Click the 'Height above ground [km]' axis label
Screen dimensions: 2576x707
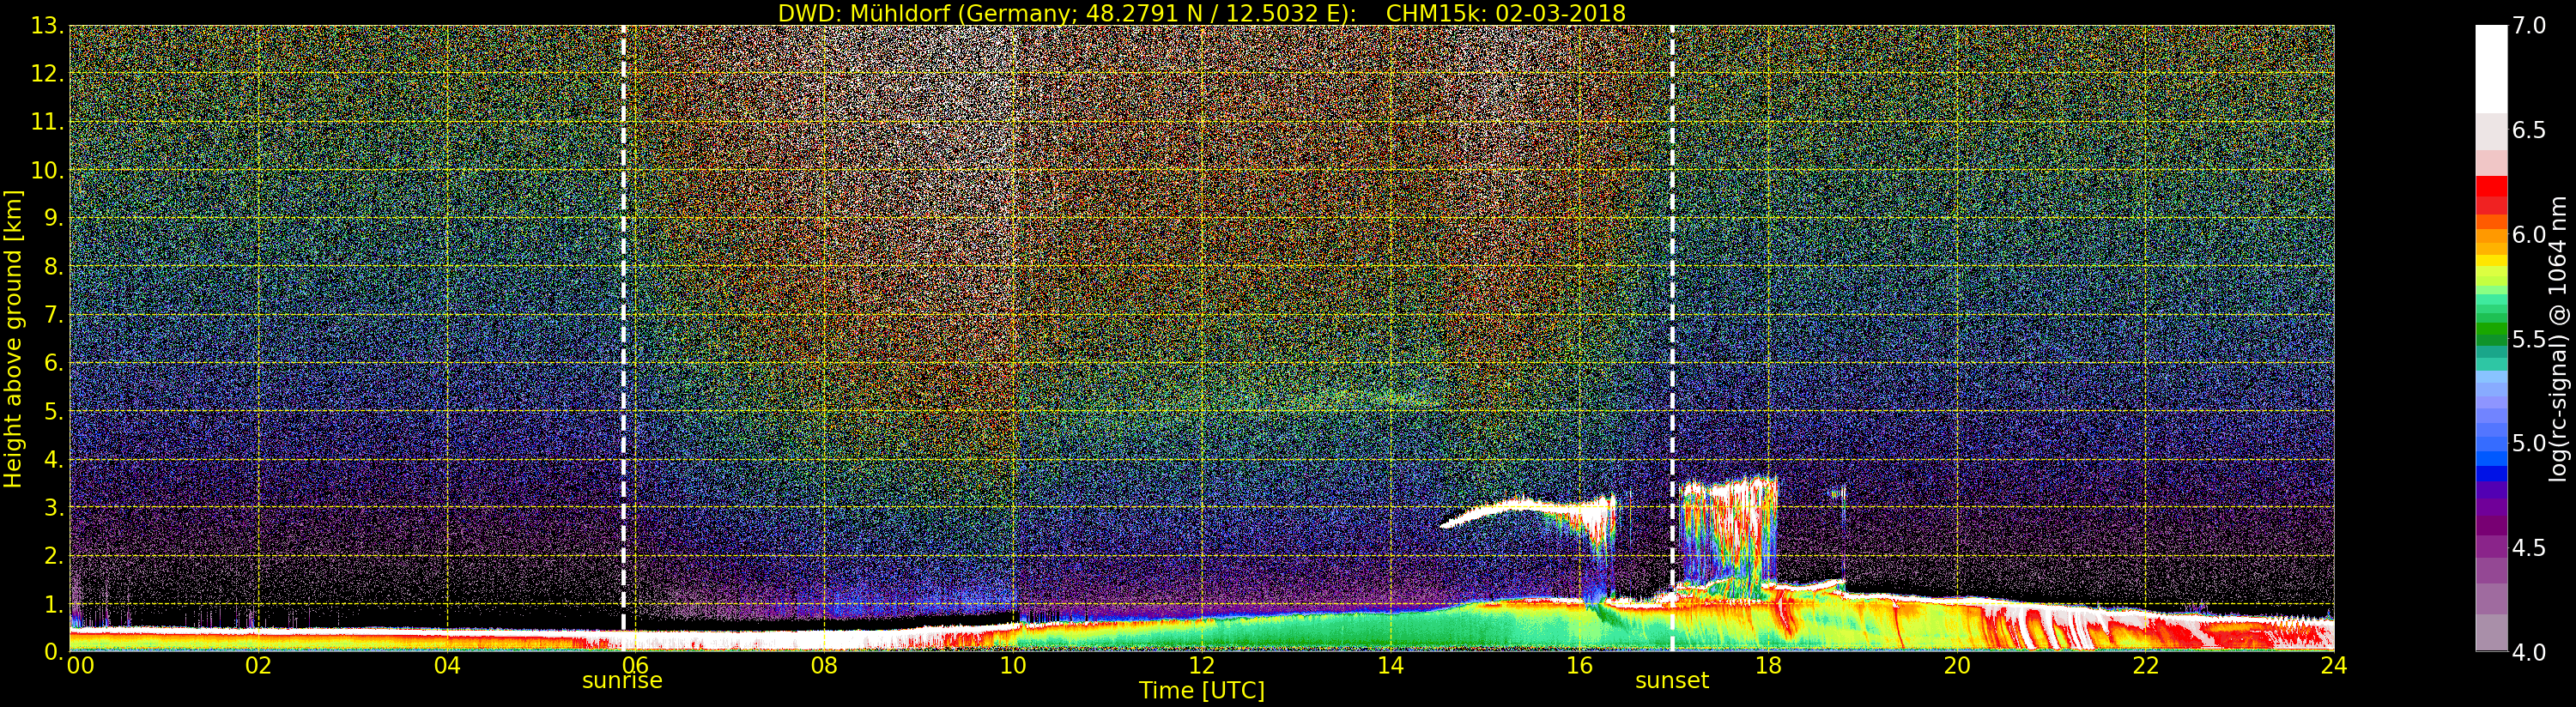pos(13,339)
